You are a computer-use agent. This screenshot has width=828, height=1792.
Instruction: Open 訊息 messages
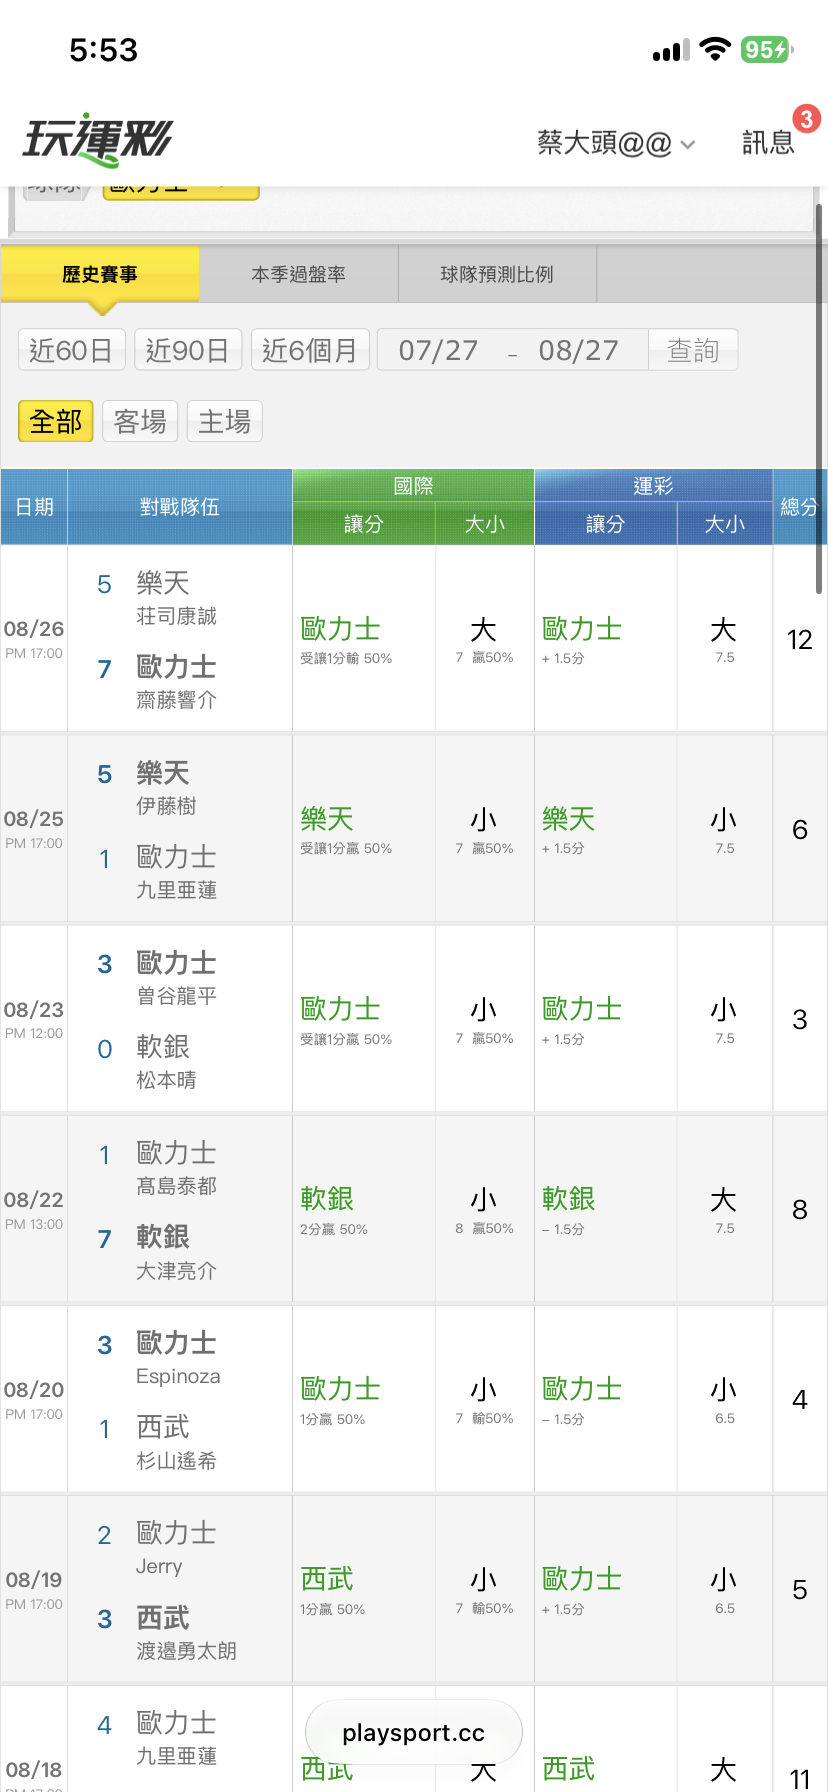(768, 143)
